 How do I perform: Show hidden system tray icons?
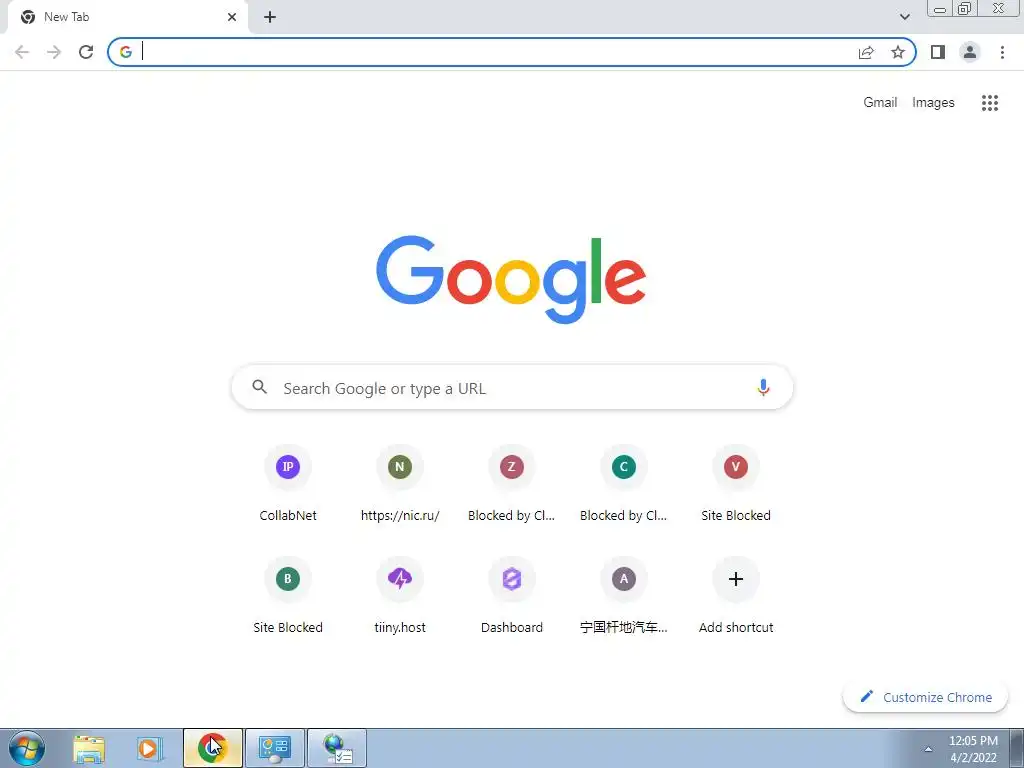click(x=928, y=749)
